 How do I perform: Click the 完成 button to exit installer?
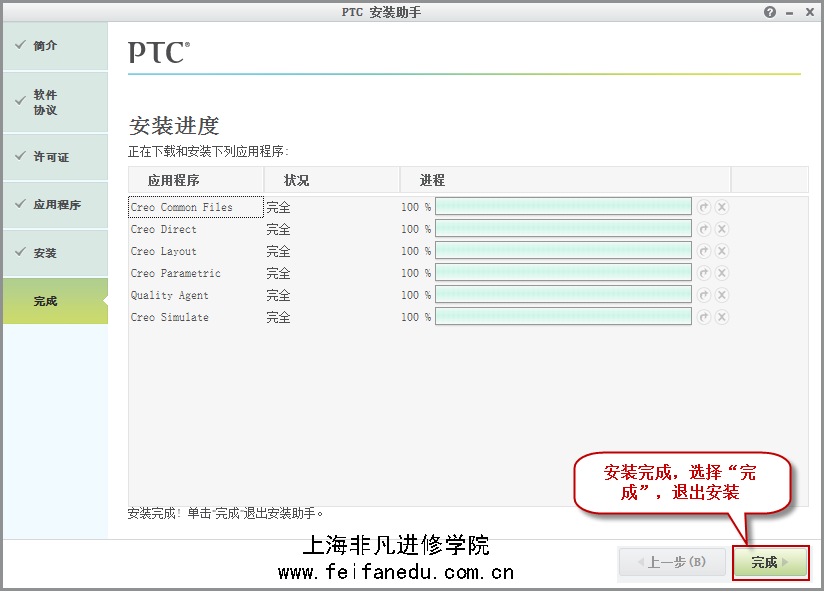770,563
